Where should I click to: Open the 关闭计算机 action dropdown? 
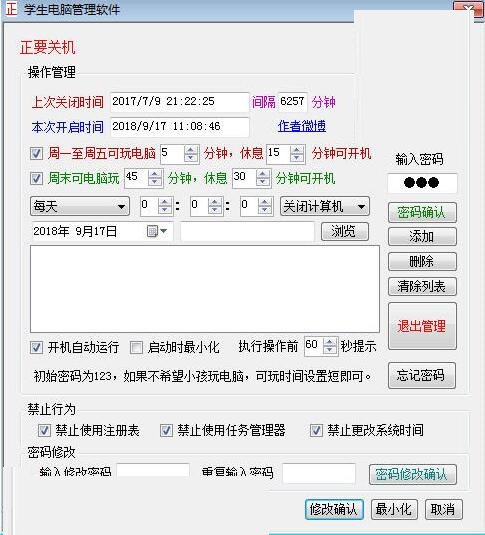click(325, 206)
